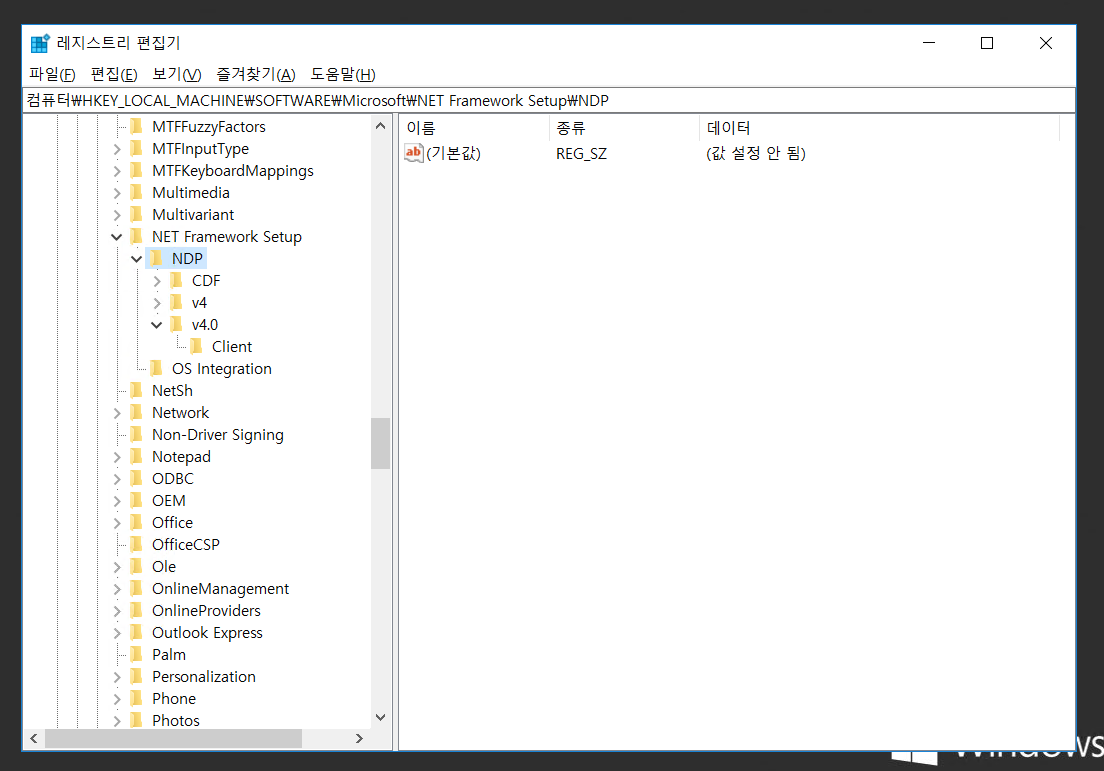Click the folder icon next to NetSh

click(x=137, y=391)
